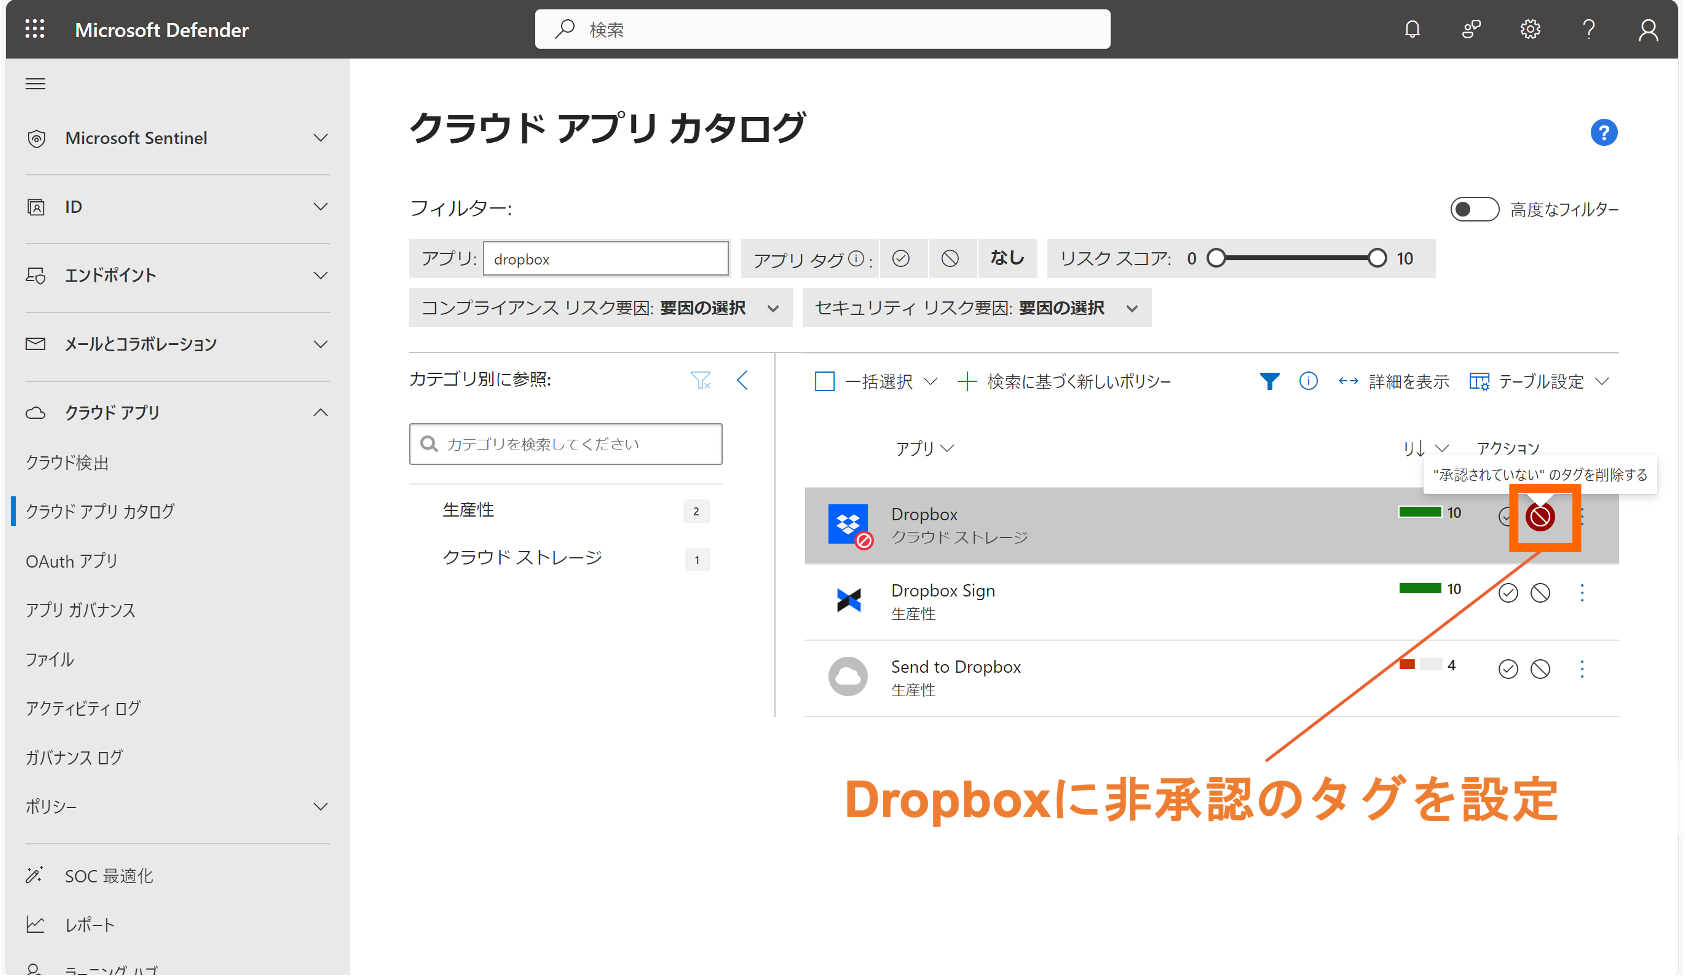The width and height of the screenshot is (1702, 977).
Task: Check the bulk selection checkbox
Action: tap(825, 381)
